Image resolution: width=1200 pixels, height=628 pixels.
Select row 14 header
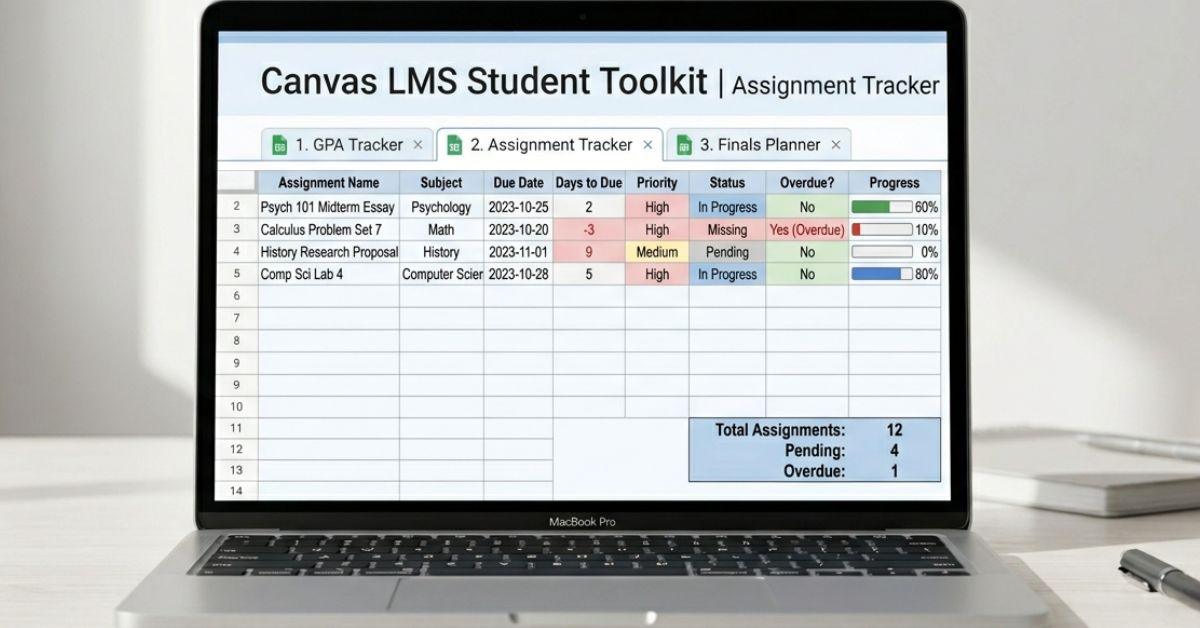point(237,490)
